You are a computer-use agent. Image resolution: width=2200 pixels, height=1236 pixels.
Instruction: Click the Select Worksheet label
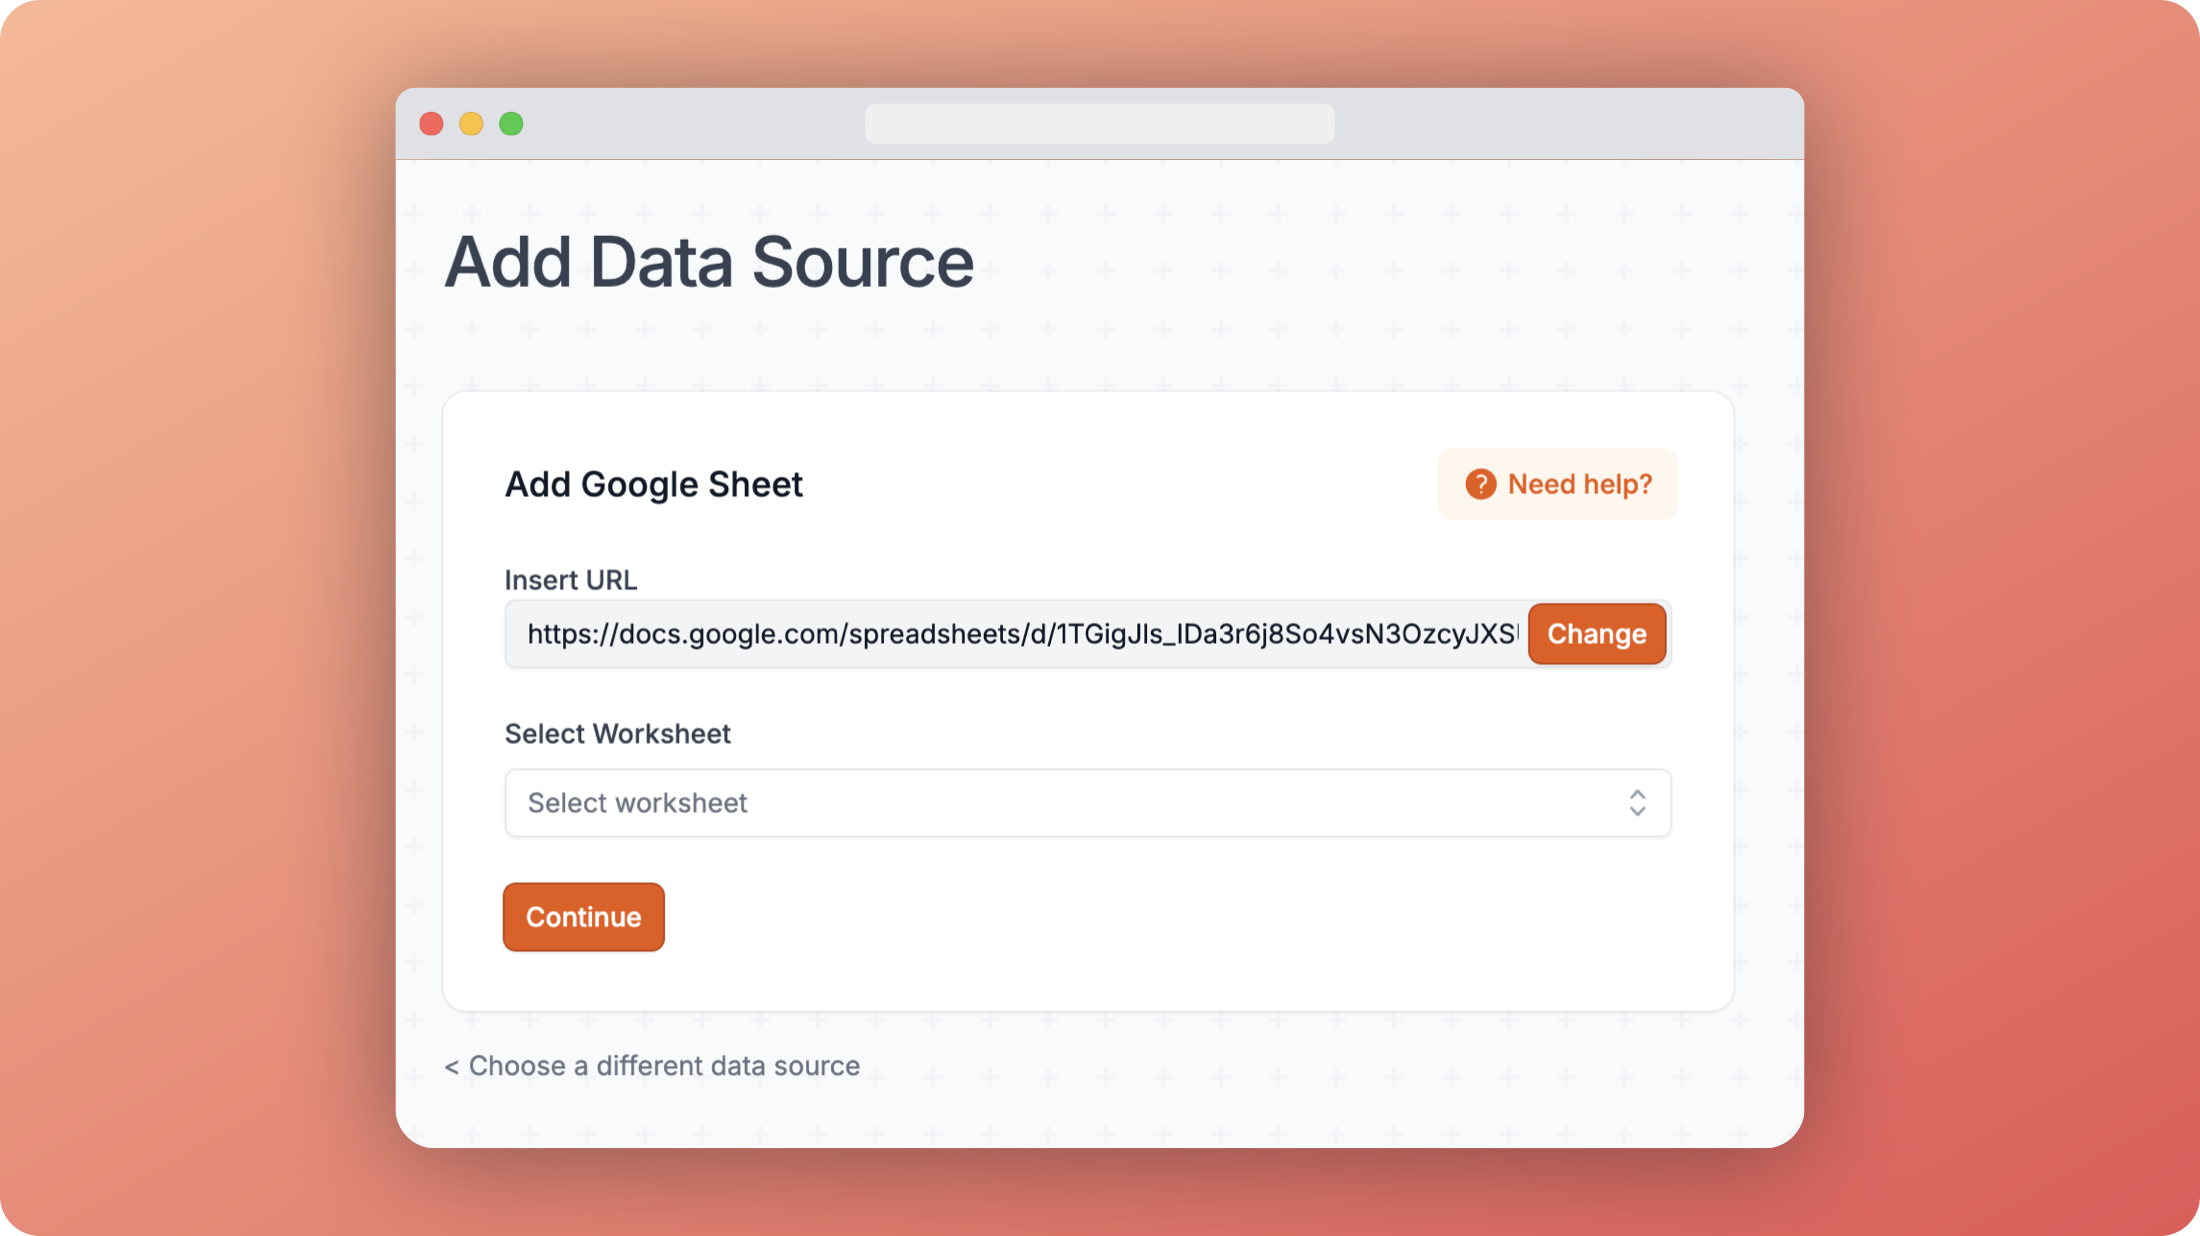617,734
